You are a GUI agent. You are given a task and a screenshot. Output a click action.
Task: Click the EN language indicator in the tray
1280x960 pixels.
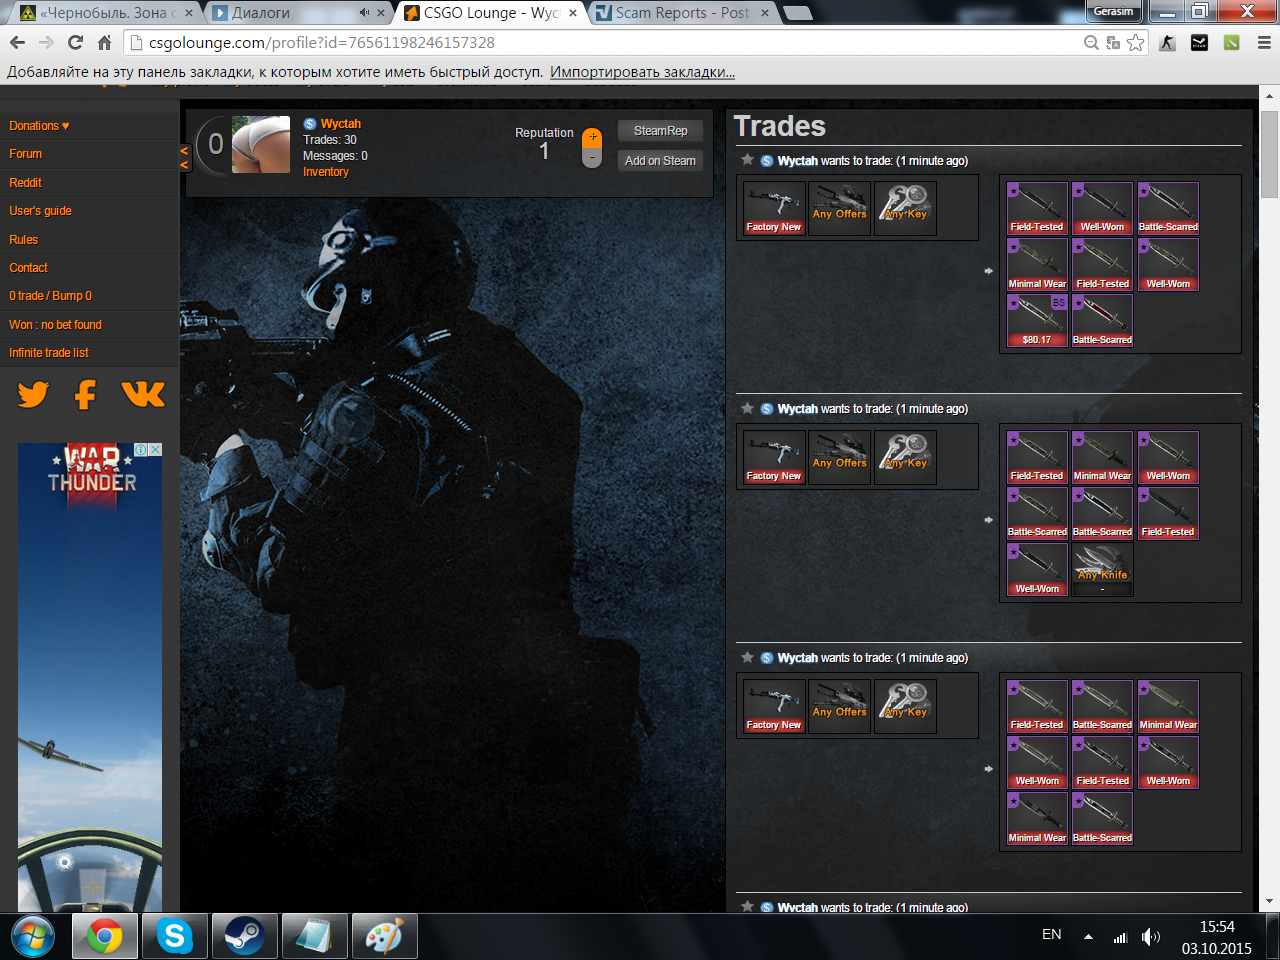(1052, 934)
